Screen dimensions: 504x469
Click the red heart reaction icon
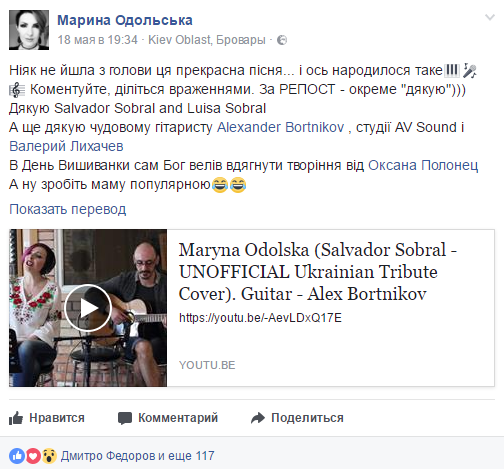[33, 456]
